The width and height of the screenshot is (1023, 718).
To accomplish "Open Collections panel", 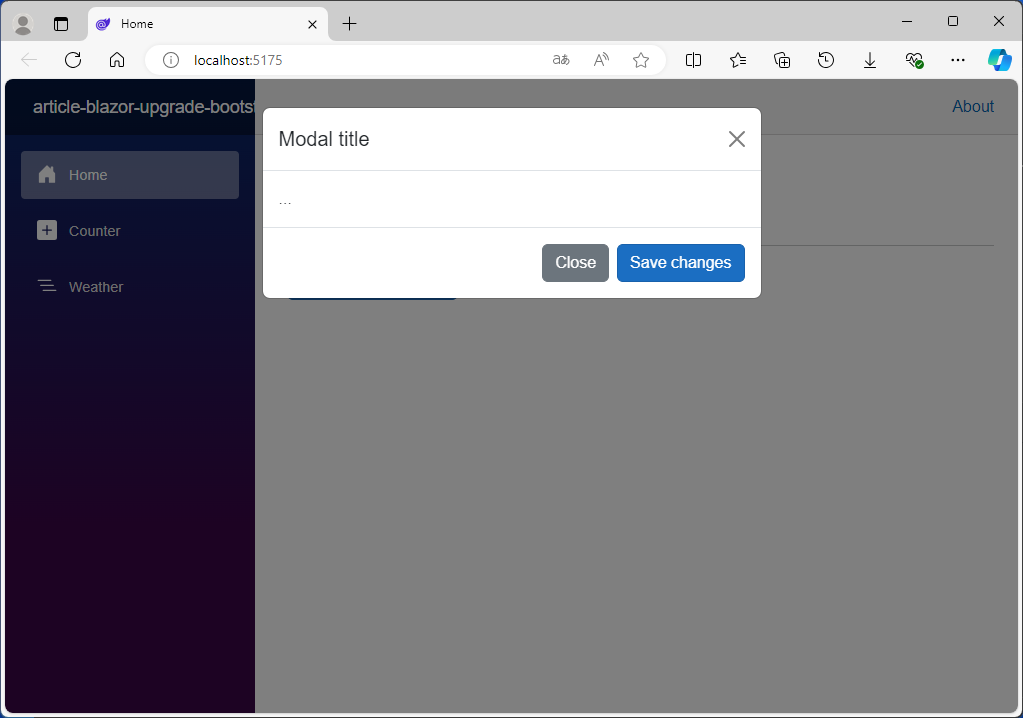I will (x=782, y=60).
